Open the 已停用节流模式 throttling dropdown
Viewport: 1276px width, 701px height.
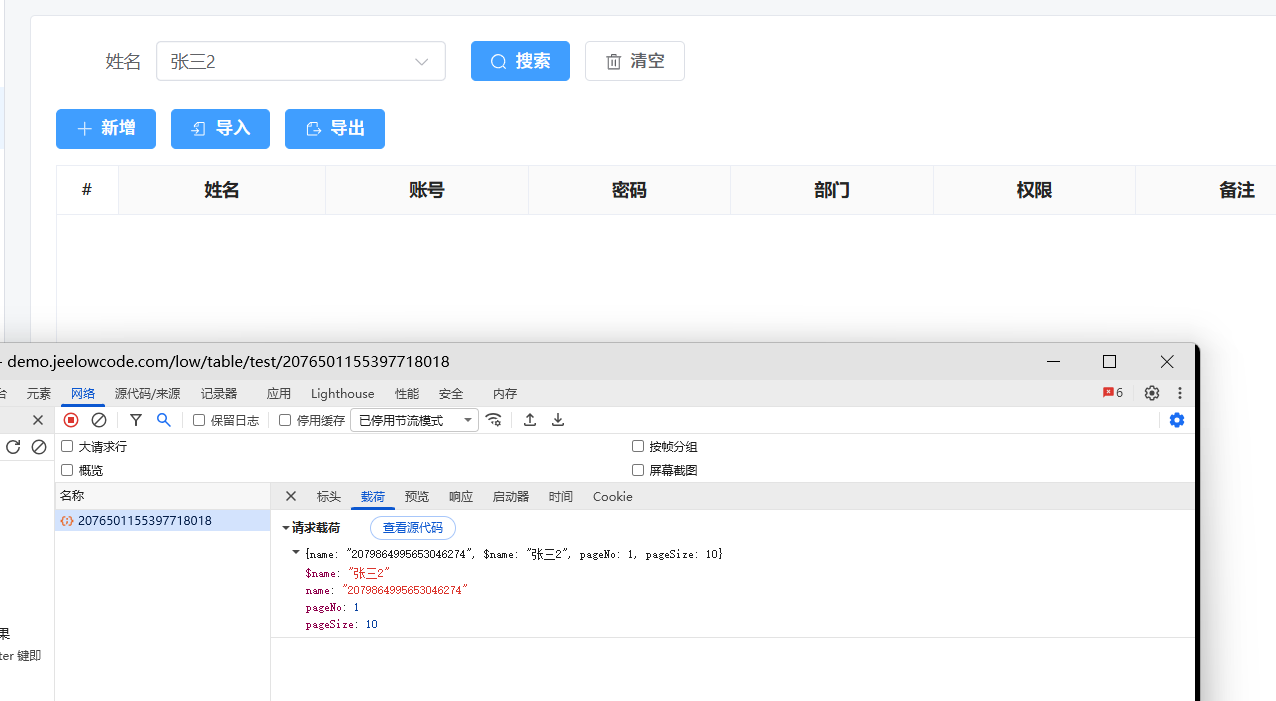click(x=414, y=420)
